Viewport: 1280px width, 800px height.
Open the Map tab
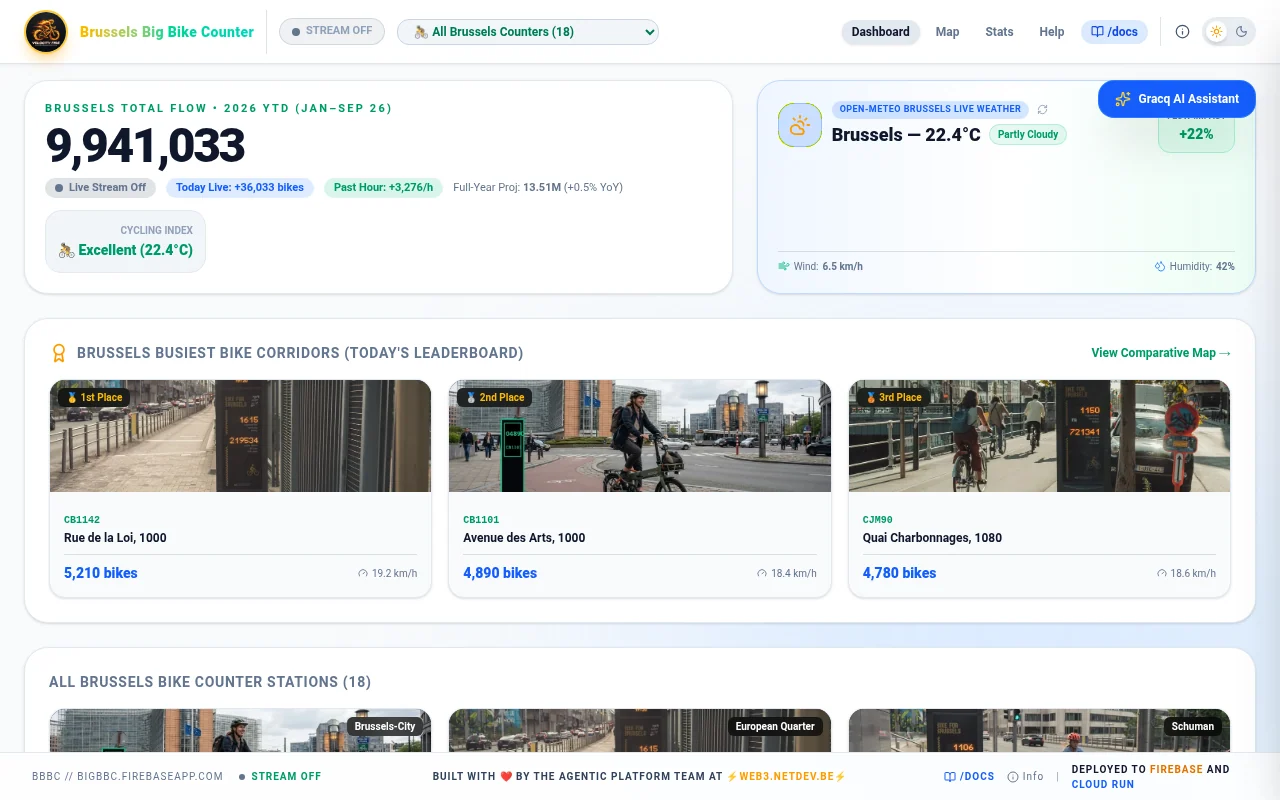pos(947,32)
